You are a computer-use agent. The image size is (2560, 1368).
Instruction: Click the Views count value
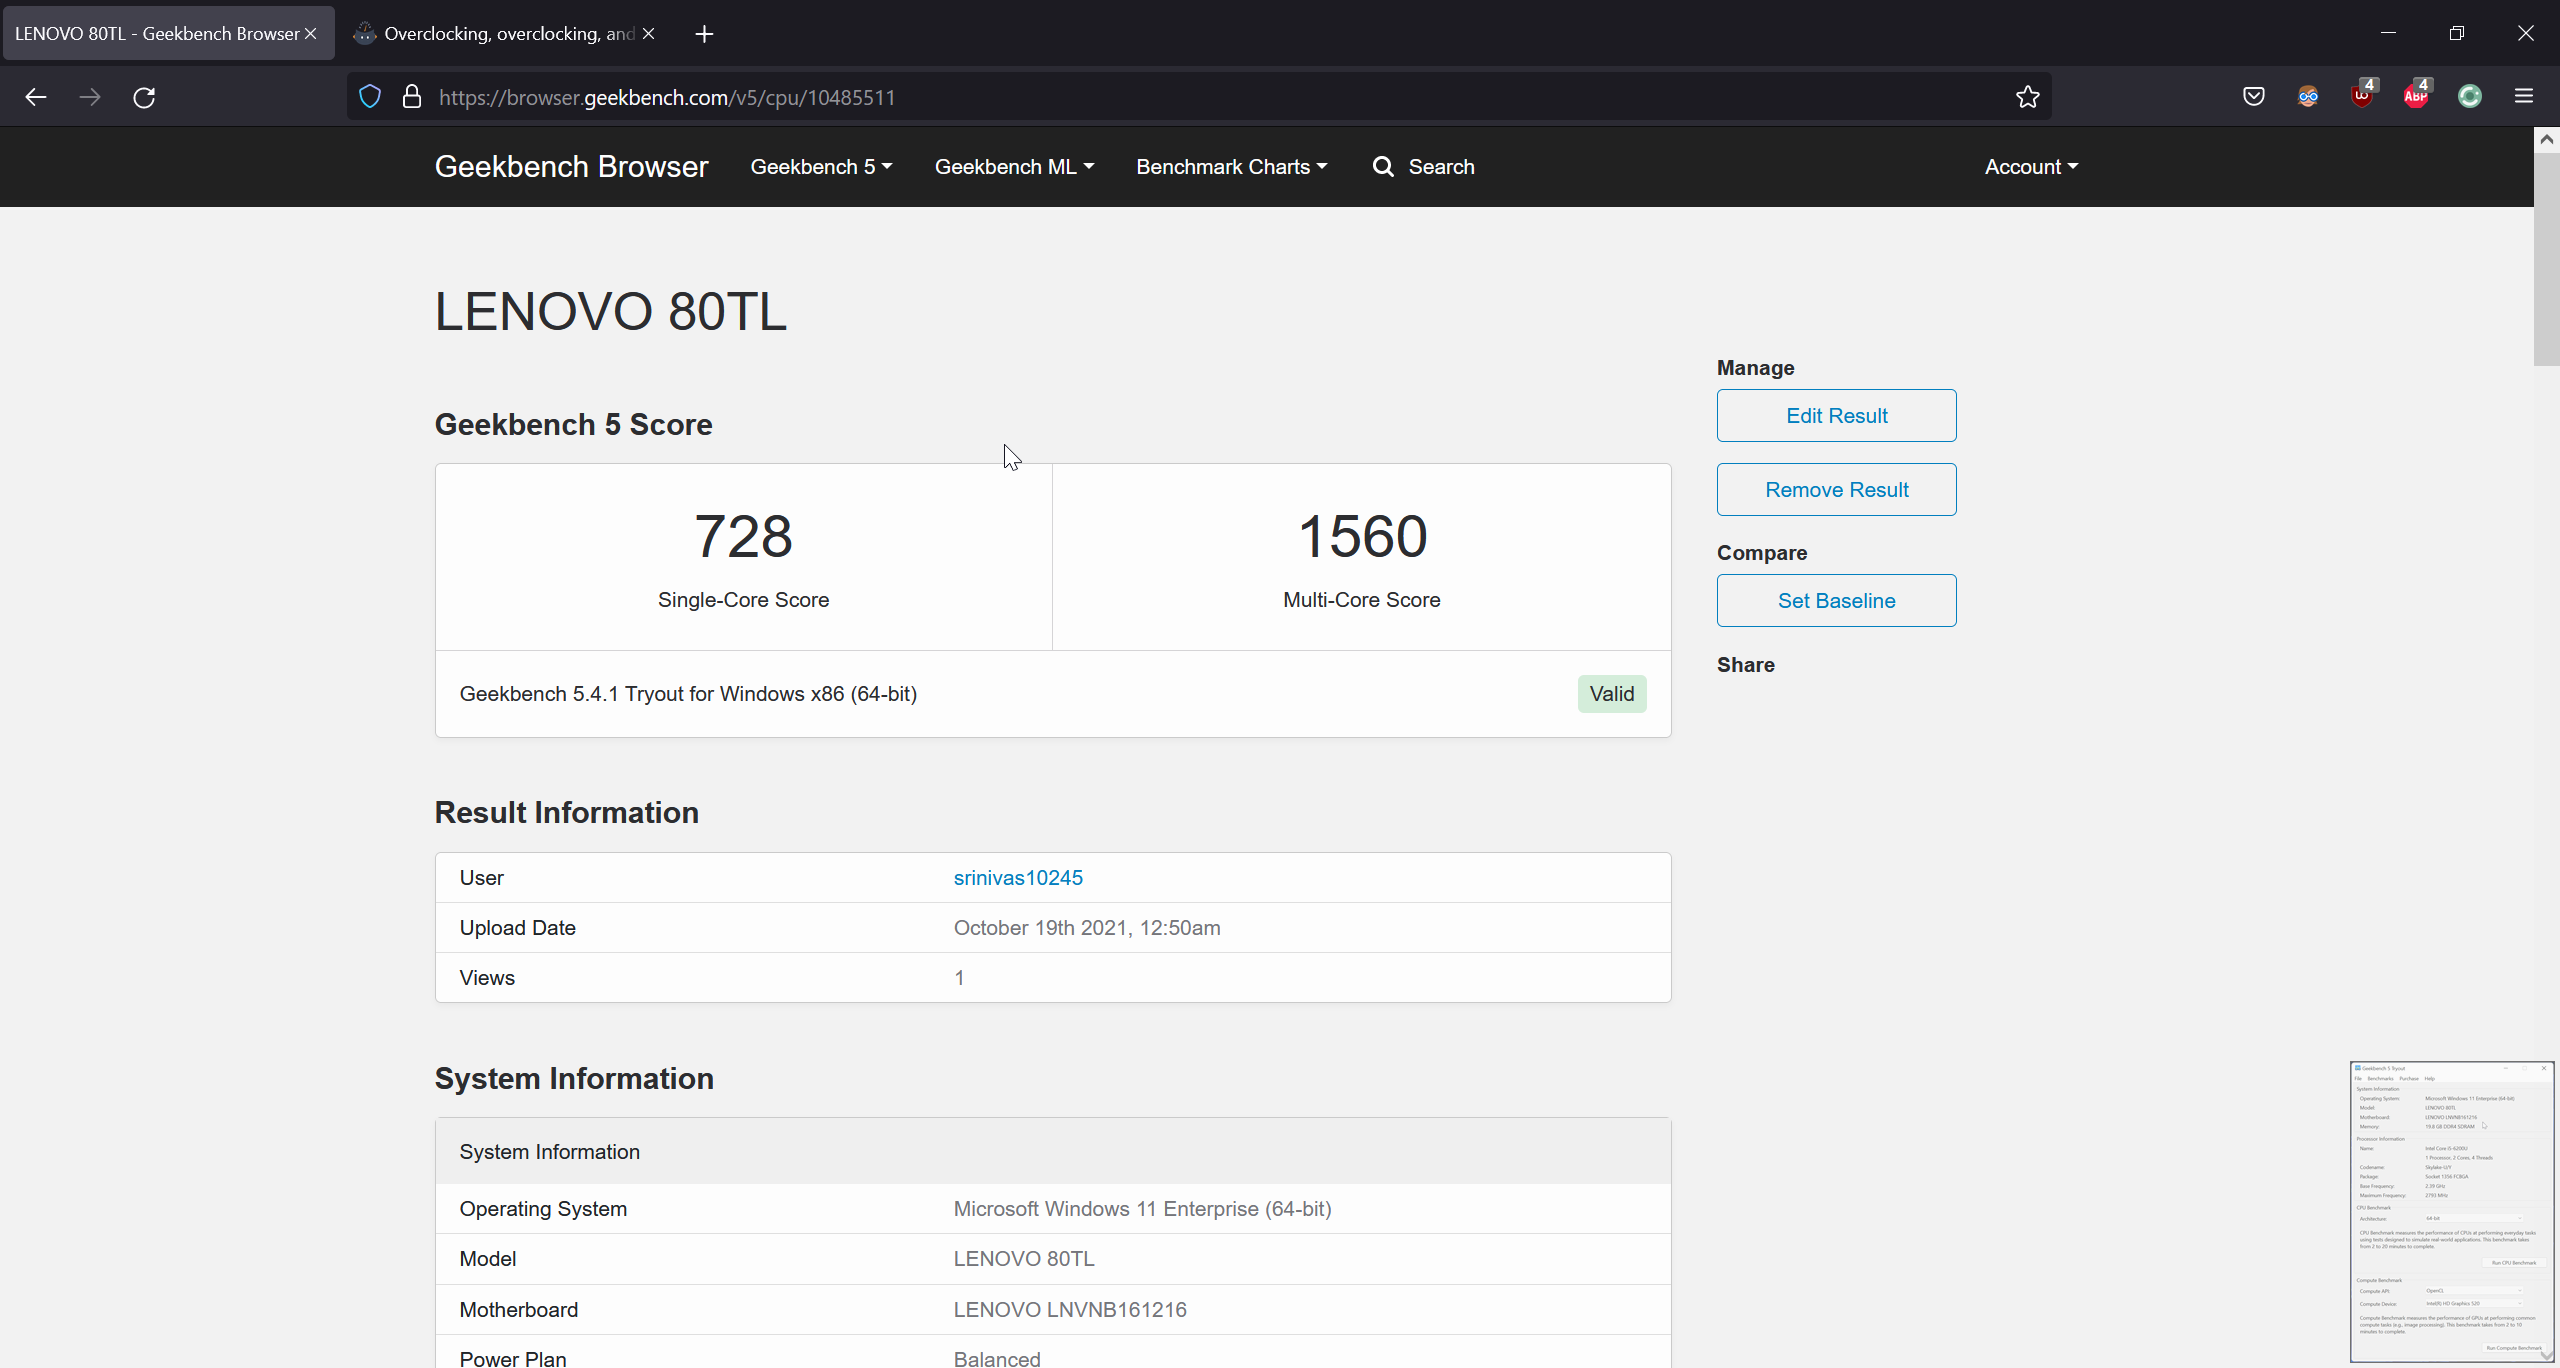pyautogui.click(x=959, y=978)
